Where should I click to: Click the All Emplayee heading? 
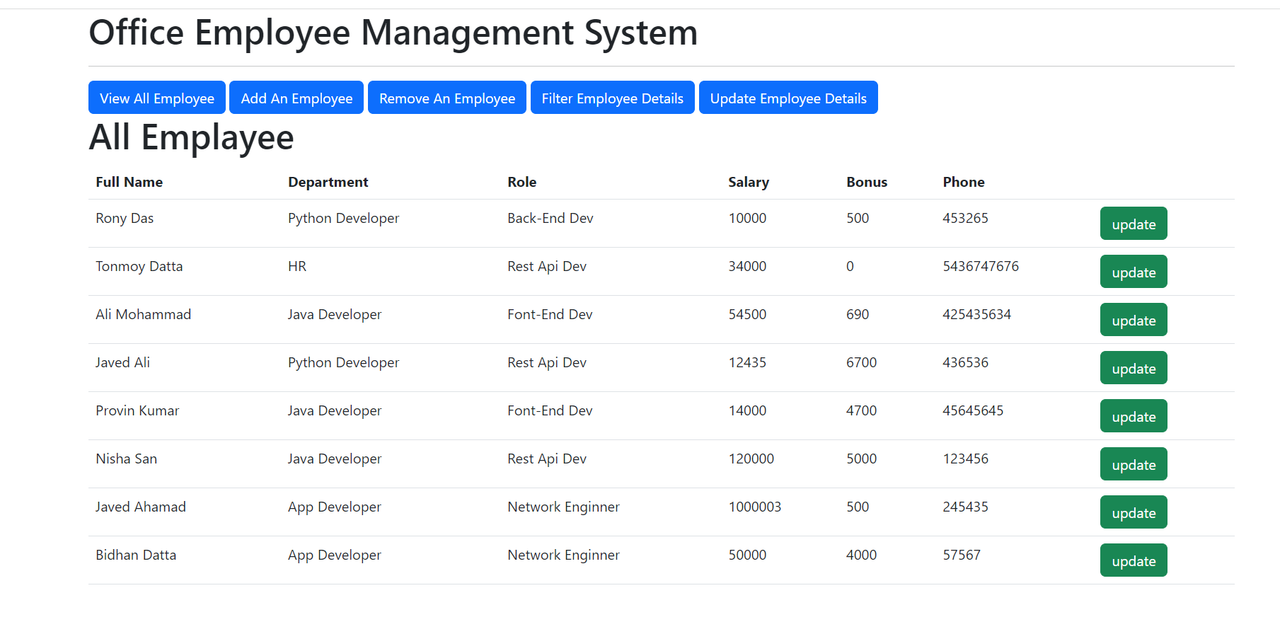pyautogui.click(x=191, y=137)
